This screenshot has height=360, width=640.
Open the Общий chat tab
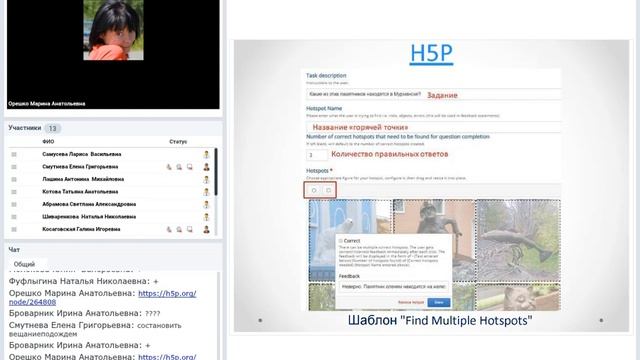coord(24,264)
